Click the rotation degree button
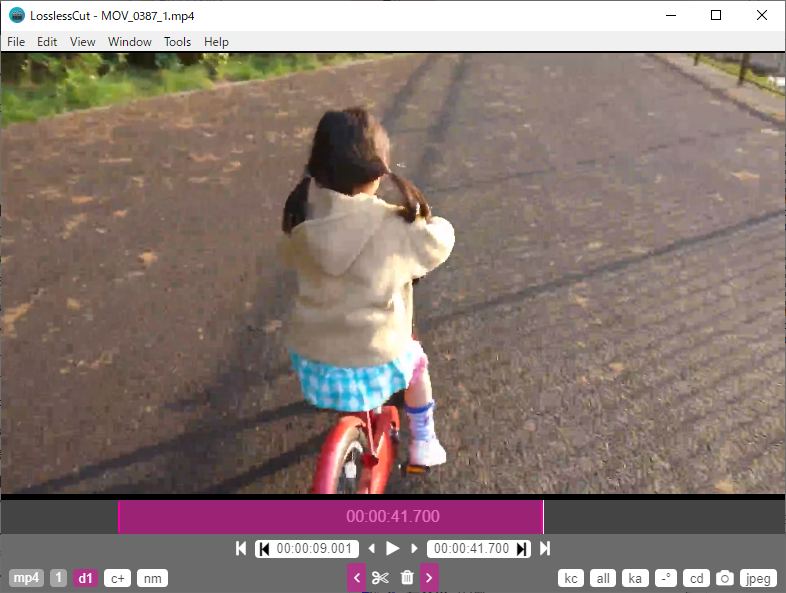The width and height of the screenshot is (786, 593). coord(666,578)
